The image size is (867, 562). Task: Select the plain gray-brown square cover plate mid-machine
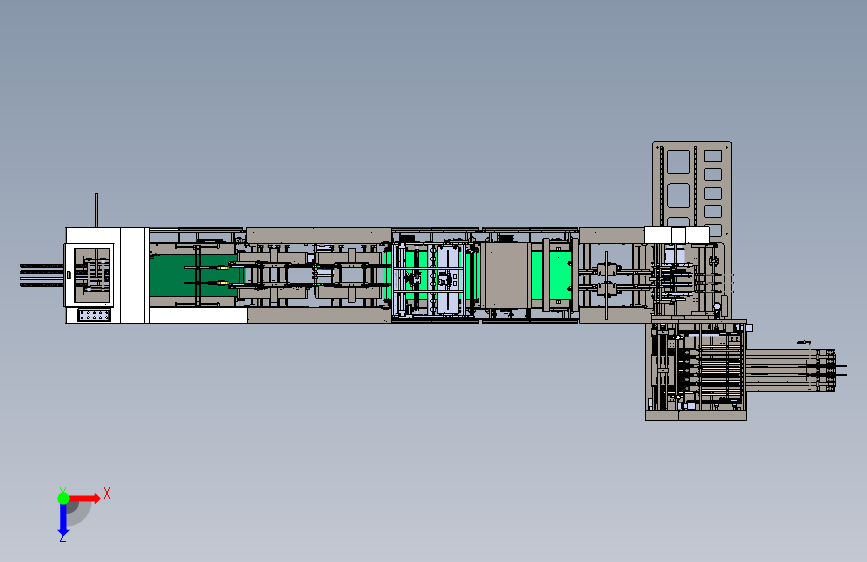click(504, 275)
